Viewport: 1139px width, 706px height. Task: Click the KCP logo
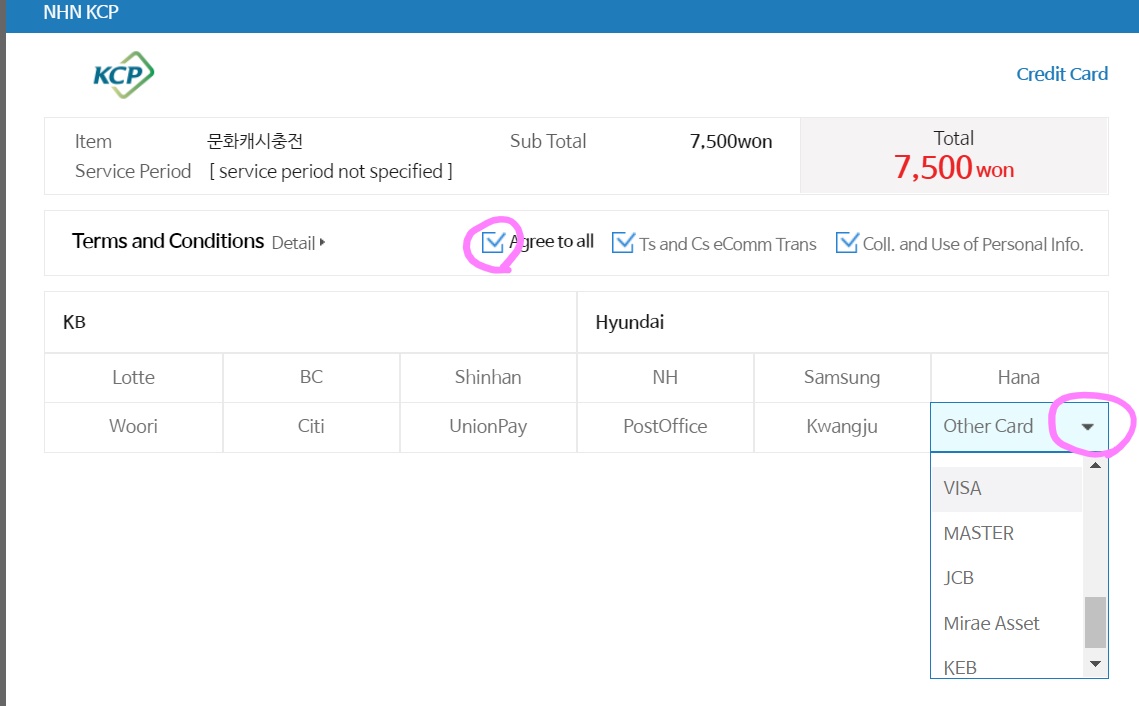click(123, 75)
